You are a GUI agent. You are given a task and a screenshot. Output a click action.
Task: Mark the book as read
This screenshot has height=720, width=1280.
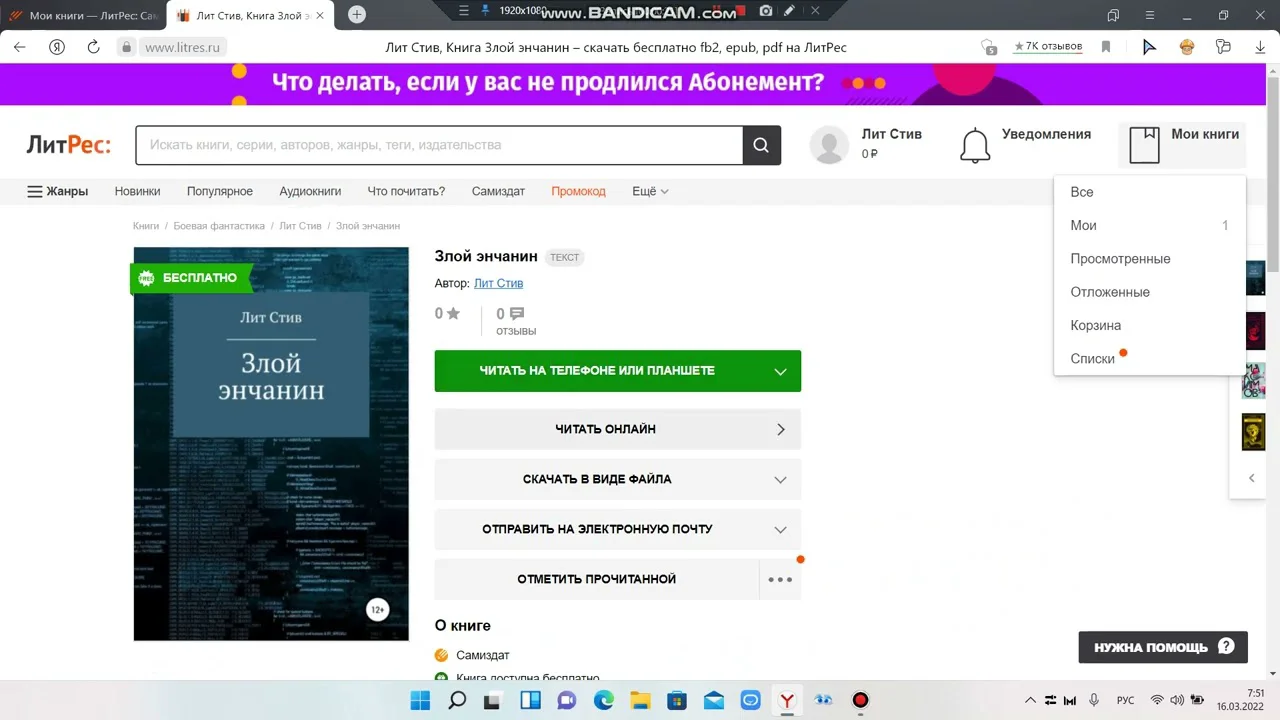(x=597, y=579)
